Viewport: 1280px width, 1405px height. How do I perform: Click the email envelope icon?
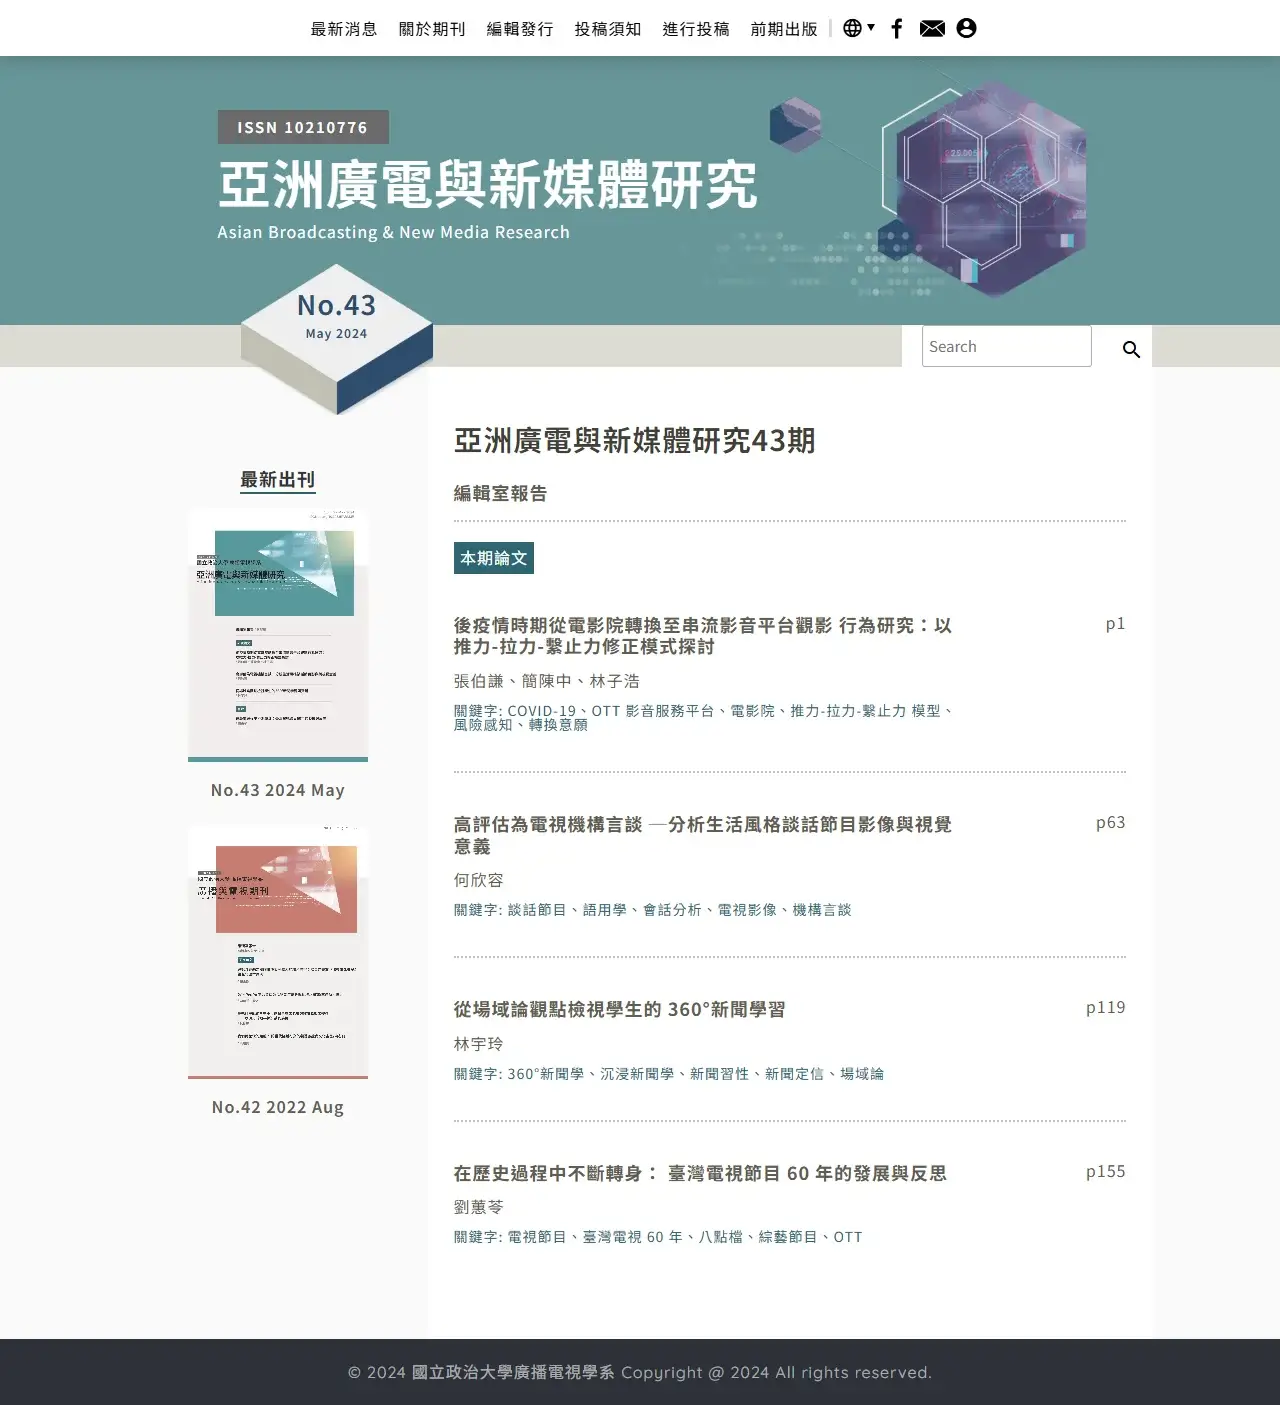click(932, 28)
